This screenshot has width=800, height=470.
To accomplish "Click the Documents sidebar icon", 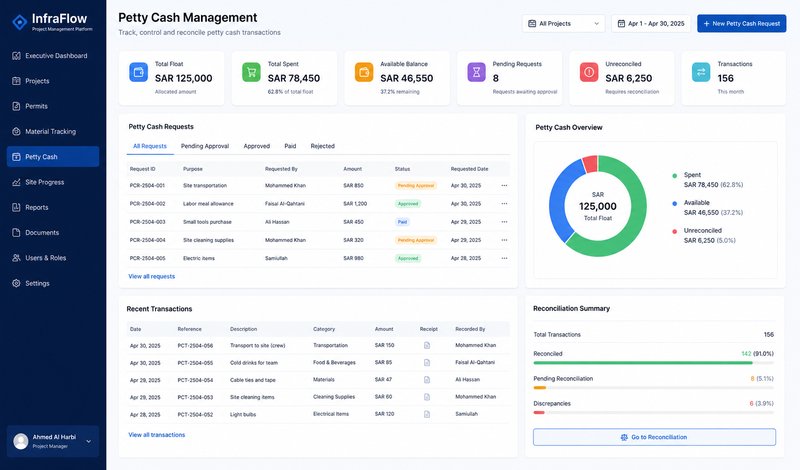I will tap(16, 232).
